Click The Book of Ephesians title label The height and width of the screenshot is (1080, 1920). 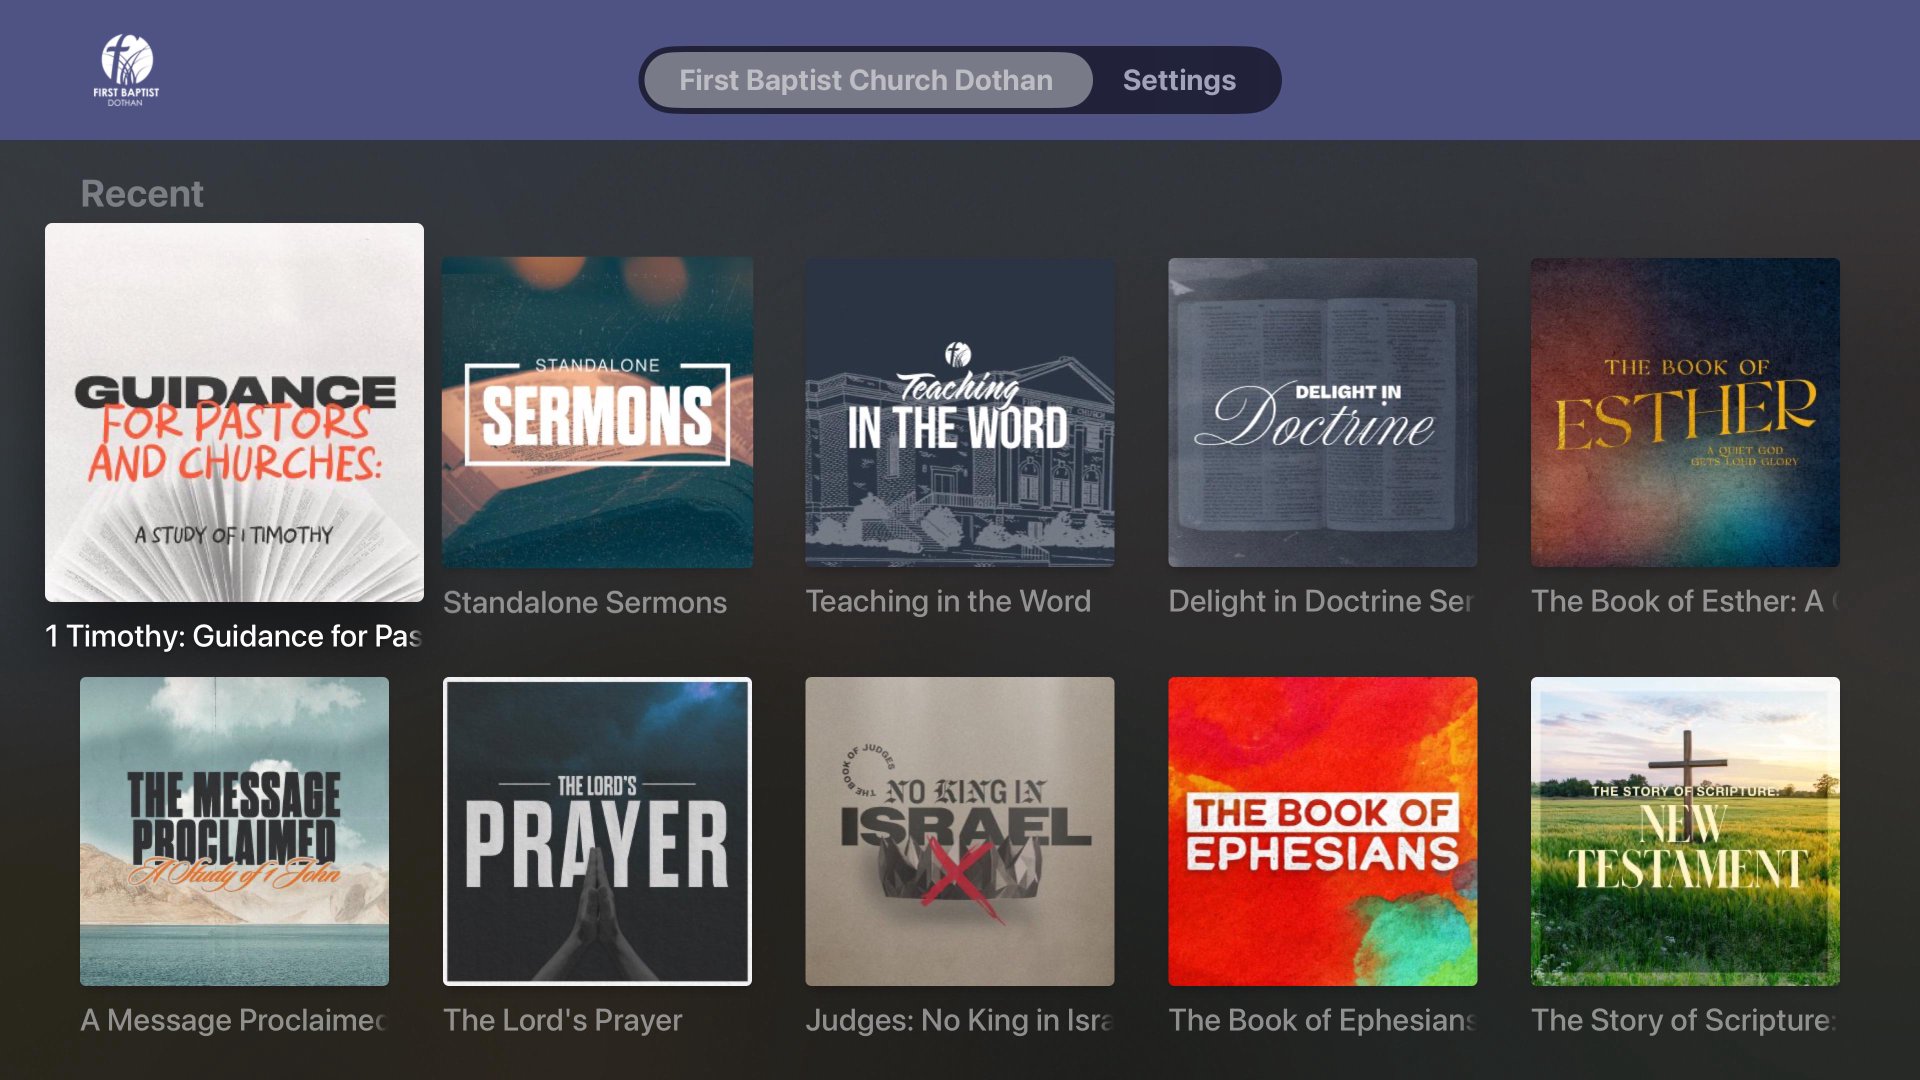coord(1322,1020)
